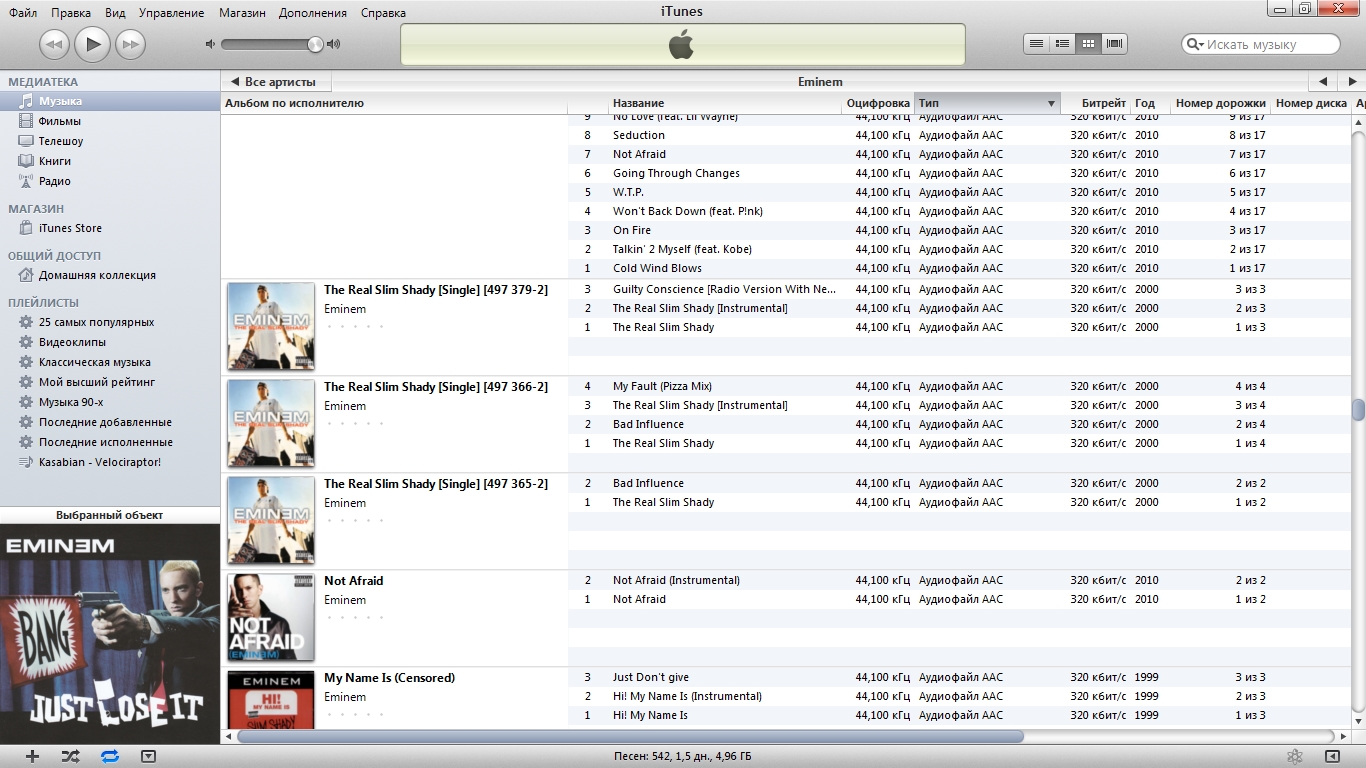Click the Just Lose It artwork panel
The image size is (1366, 768).
pyautogui.click(x=110, y=634)
